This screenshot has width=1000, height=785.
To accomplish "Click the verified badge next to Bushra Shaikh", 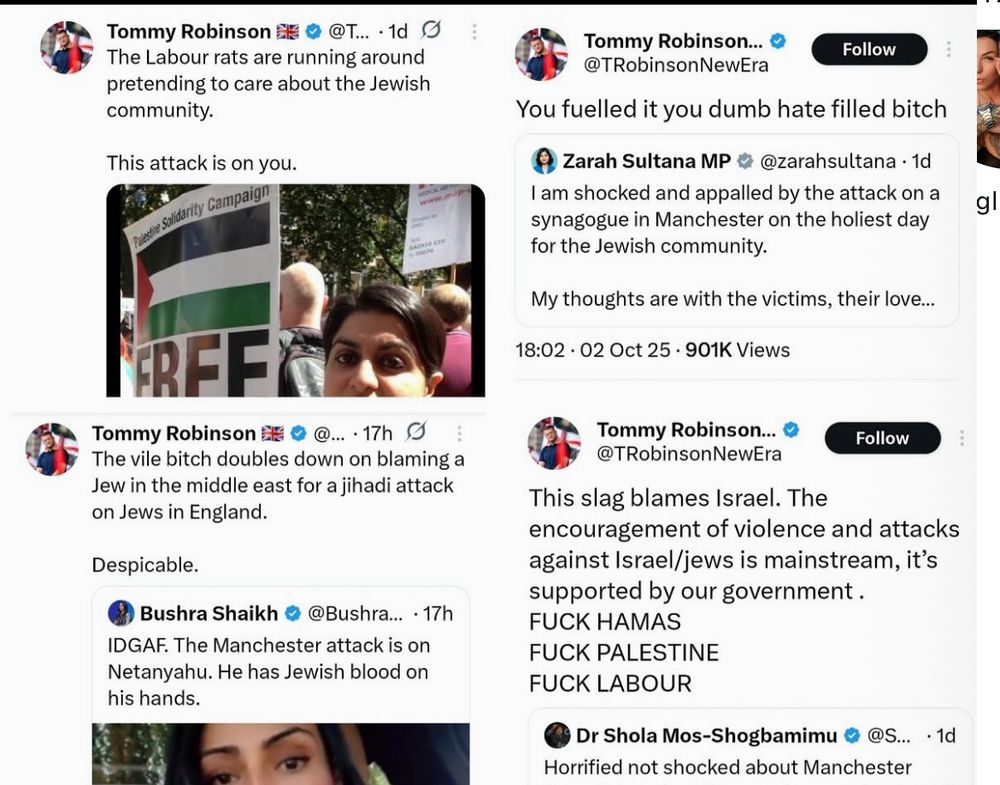I will [292, 613].
